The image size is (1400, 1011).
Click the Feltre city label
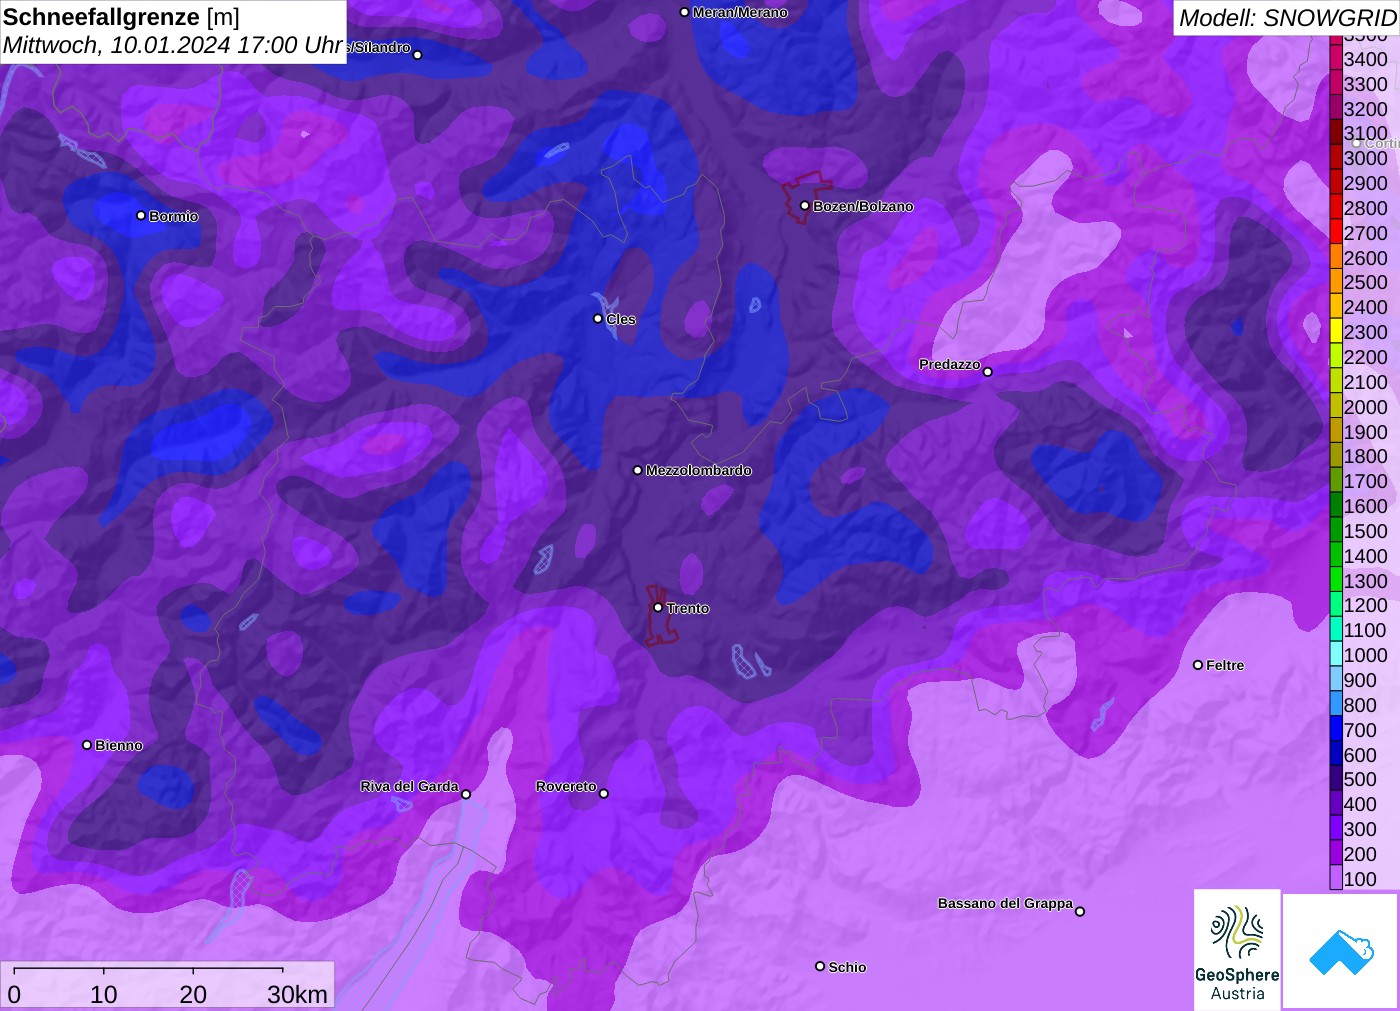tap(1225, 665)
